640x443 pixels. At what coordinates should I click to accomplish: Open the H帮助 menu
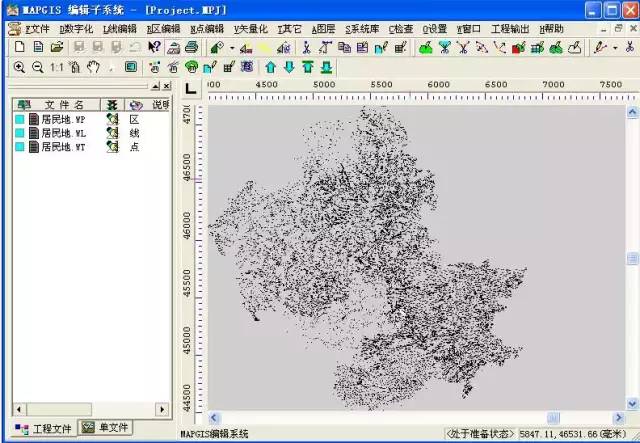(551, 29)
